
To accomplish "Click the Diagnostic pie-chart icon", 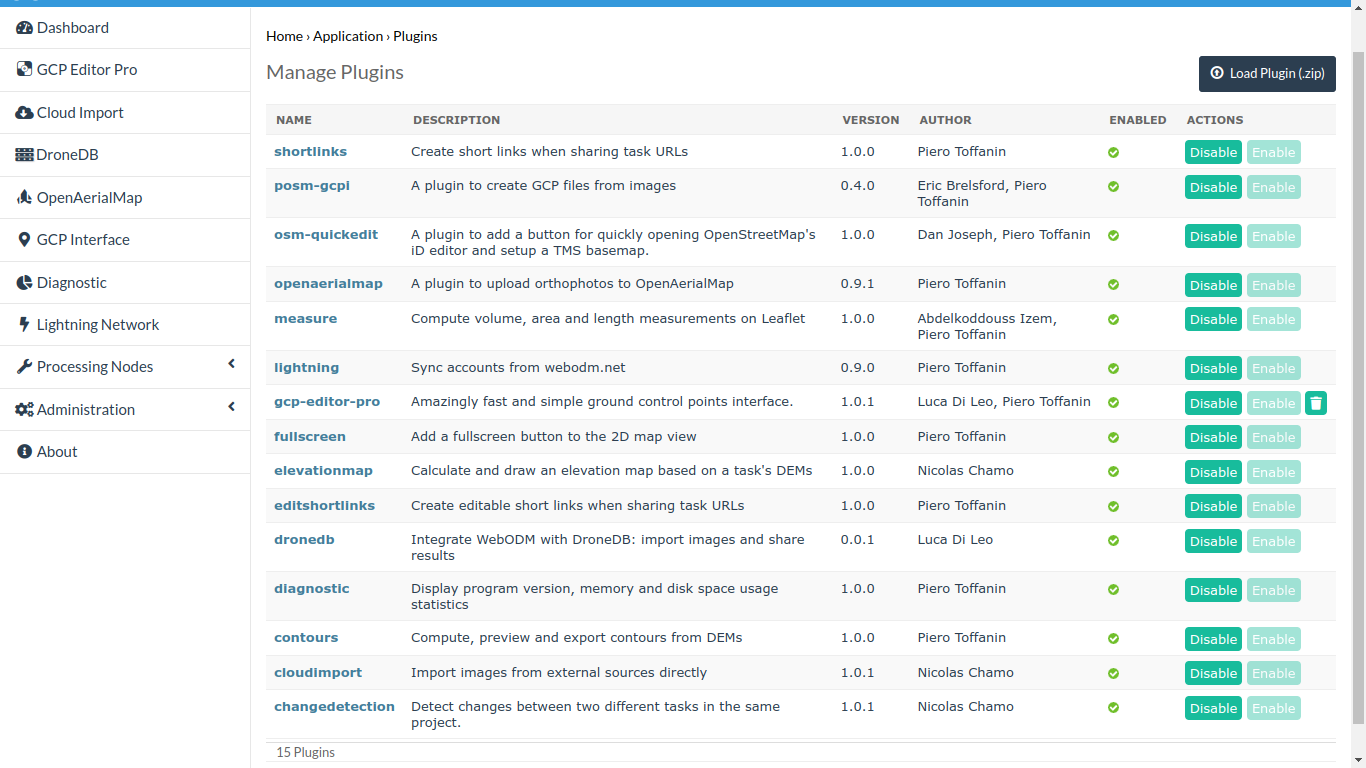I will click(x=22, y=282).
